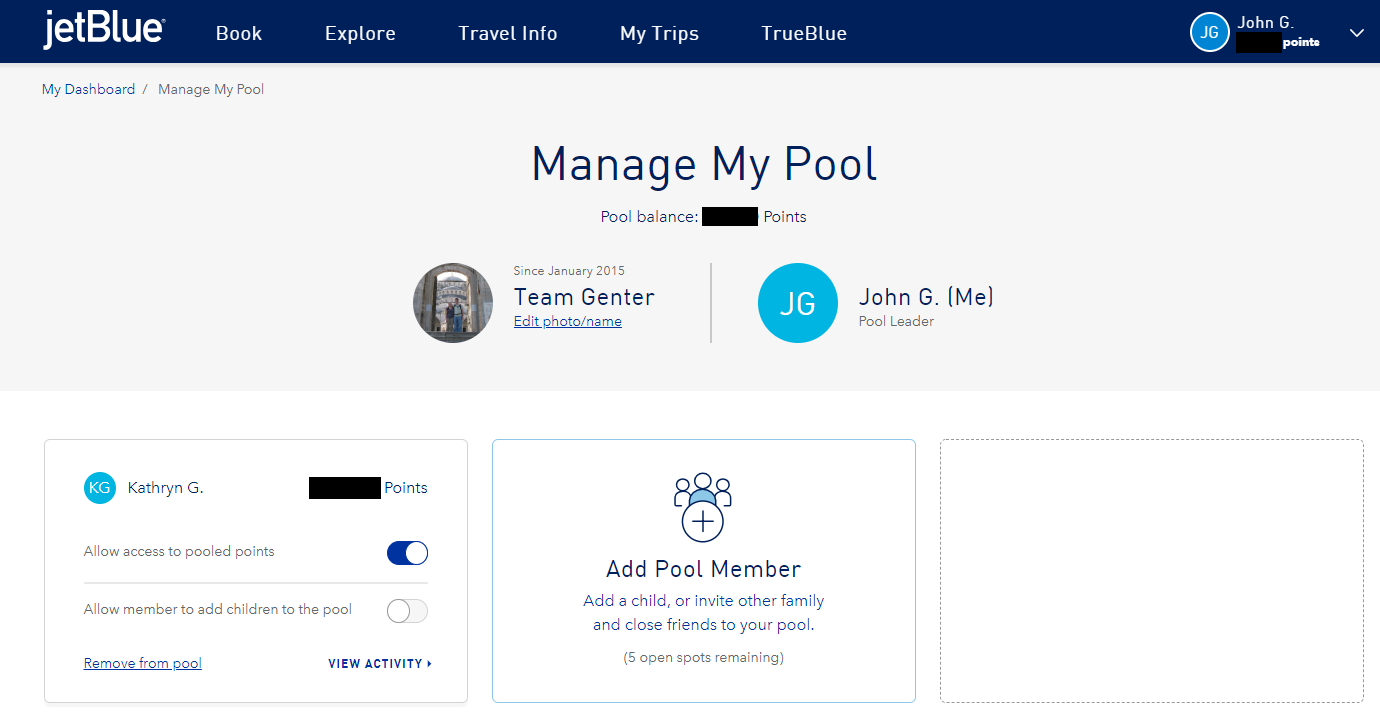Click the Team Genter pool photo
The height and width of the screenshot is (720, 1380).
(x=453, y=303)
